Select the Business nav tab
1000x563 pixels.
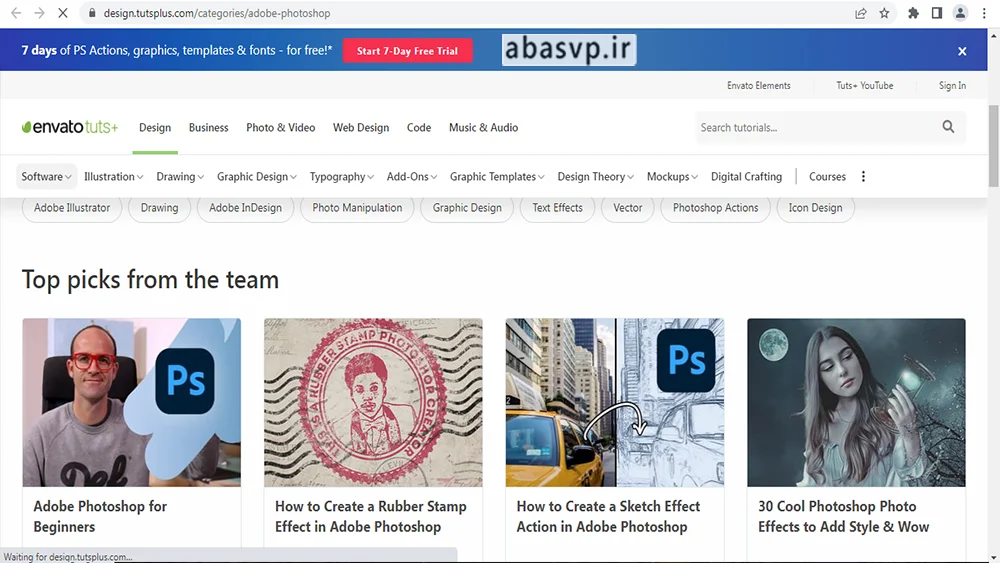[x=209, y=128]
